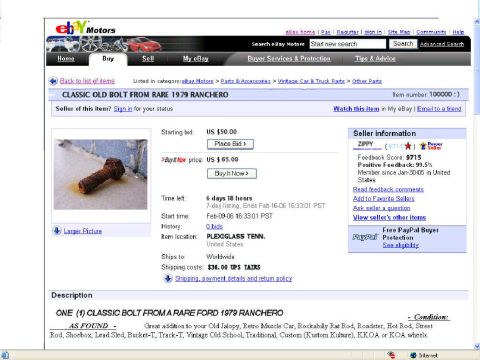Click Ask seller a question

[382, 208]
